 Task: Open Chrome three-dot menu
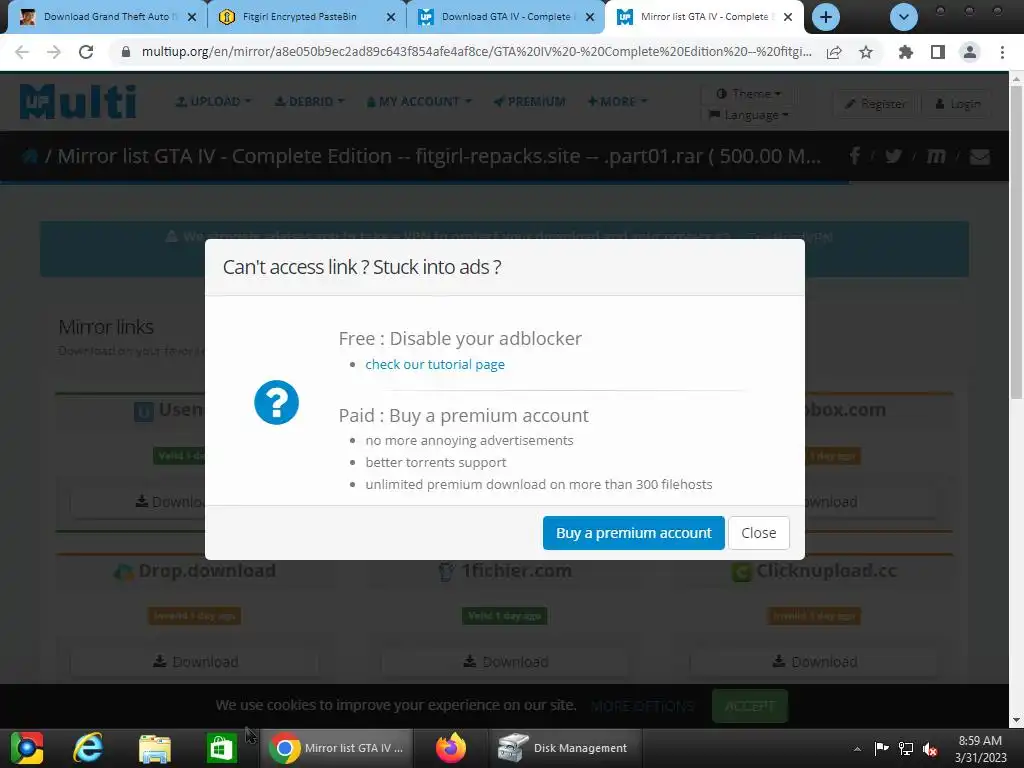[x=1002, y=52]
